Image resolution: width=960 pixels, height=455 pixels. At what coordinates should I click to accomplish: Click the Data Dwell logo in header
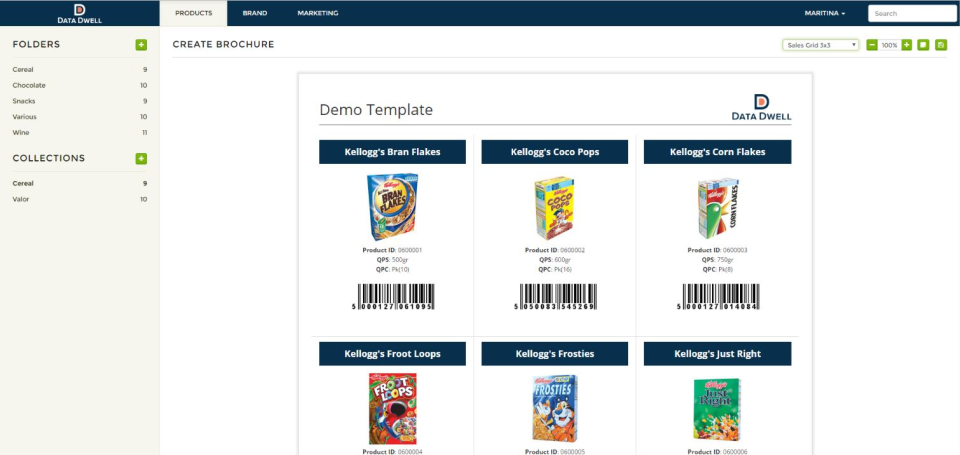point(80,13)
